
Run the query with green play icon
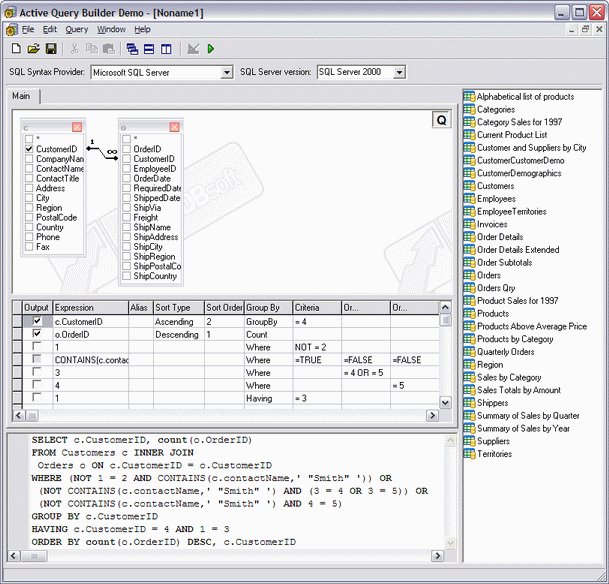(211, 49)
